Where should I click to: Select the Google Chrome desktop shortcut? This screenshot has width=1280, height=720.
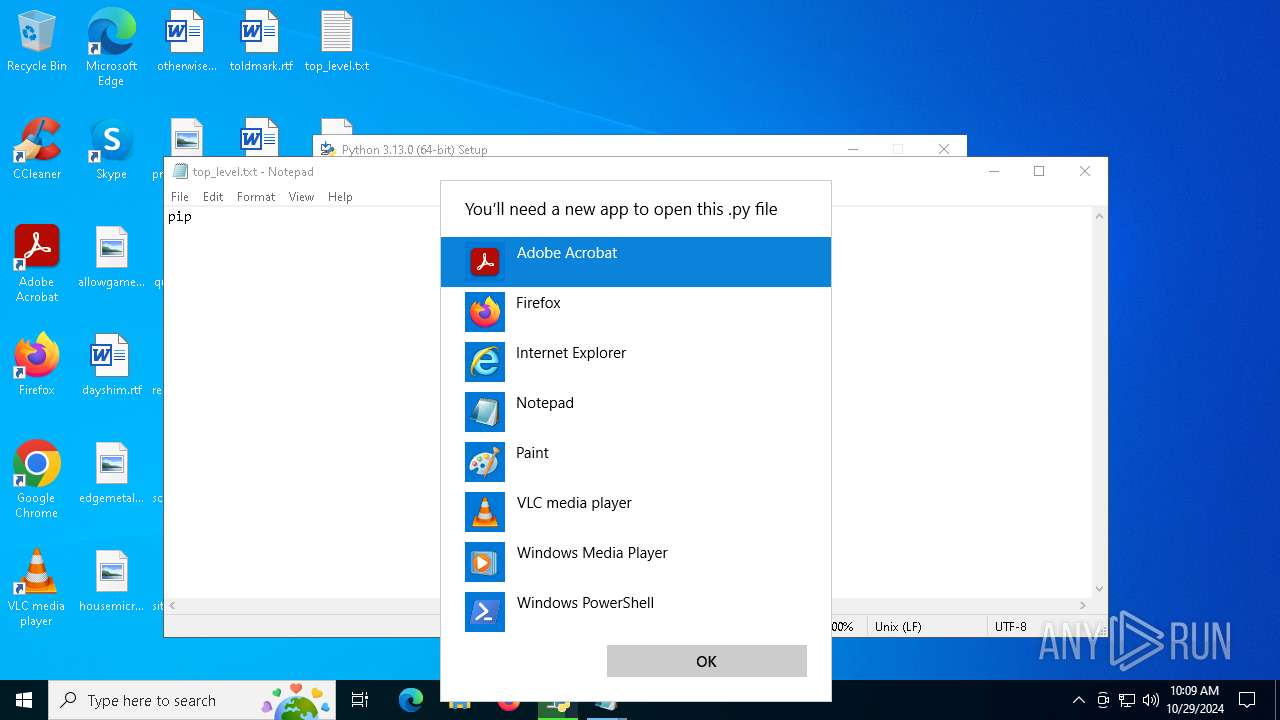pos(37,480)
